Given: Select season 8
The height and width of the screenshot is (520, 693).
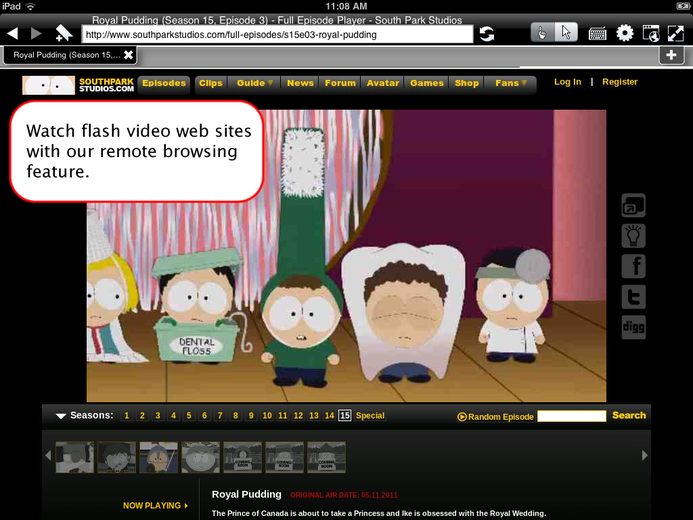Looking at the screenshot, I should (236, 416).
